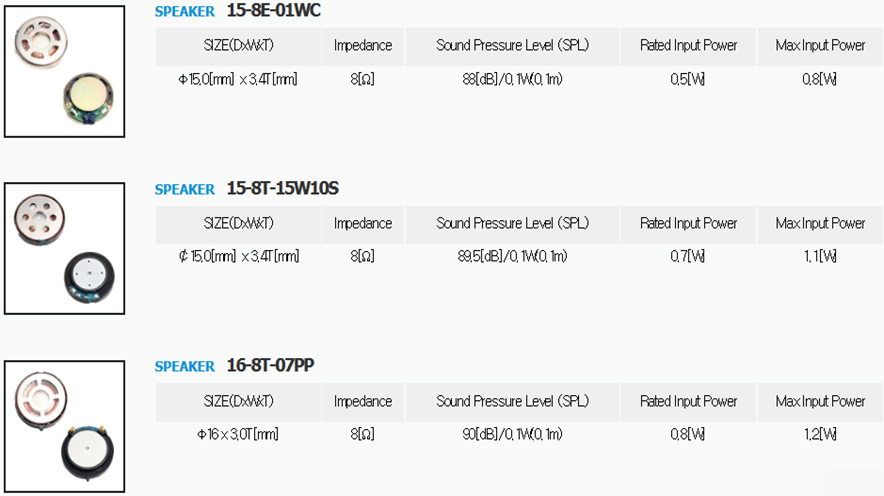Click Max Input Power header of 15-8T-15W10S table

pyautogui.click(x=820, y=224)
